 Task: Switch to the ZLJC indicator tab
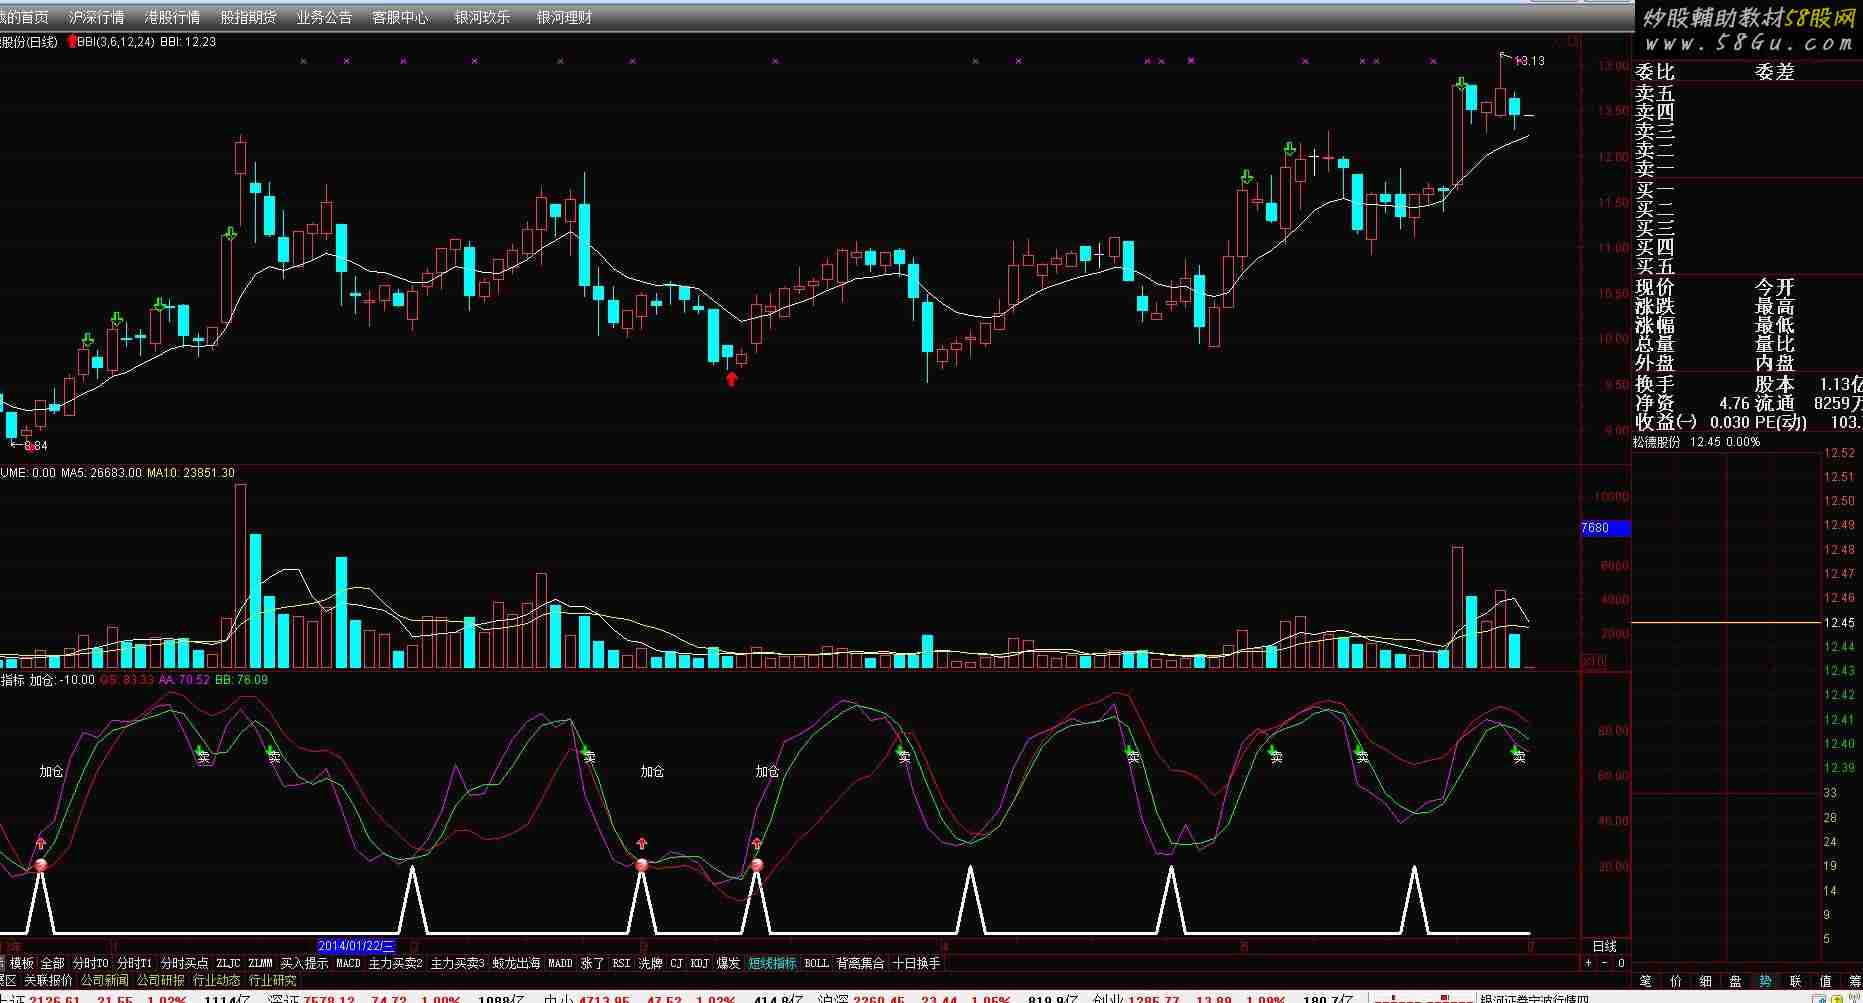coord(228,963)
